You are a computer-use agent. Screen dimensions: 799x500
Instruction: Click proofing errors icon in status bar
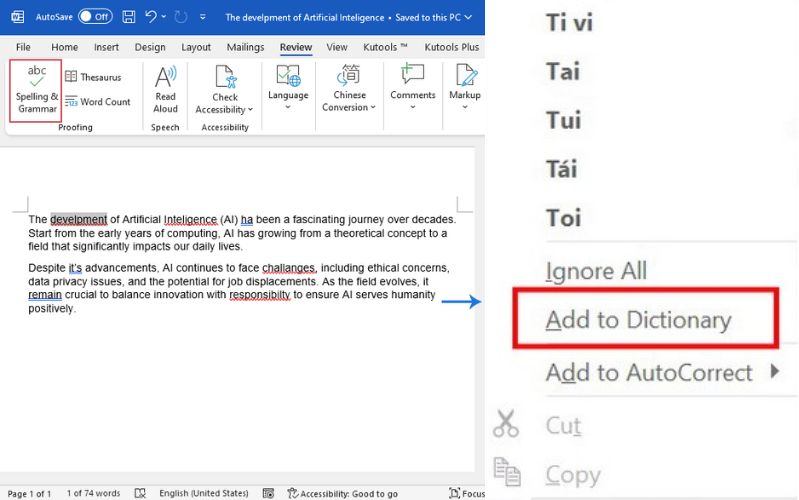pyautogui.click(x=140, y=493)
